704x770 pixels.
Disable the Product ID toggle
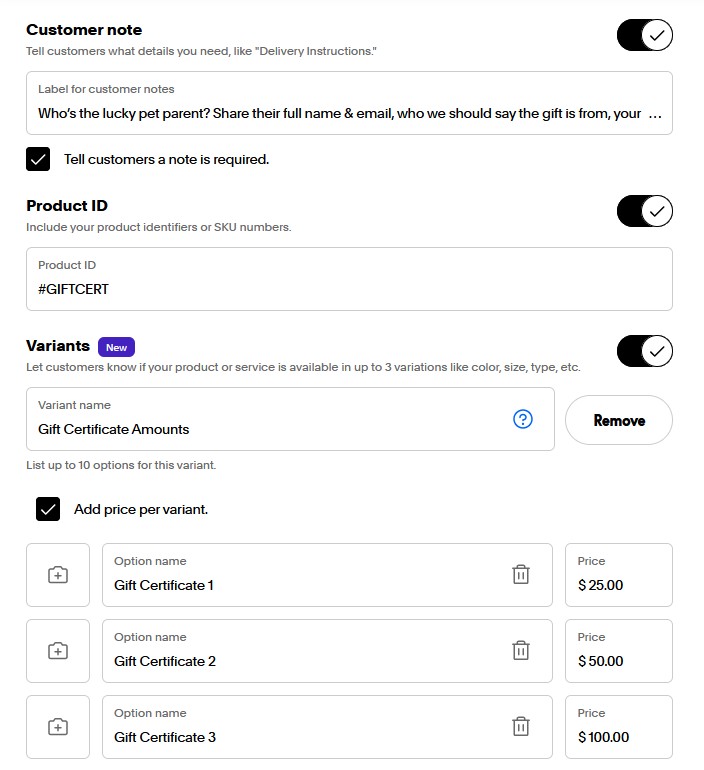[x=645, y=211]
